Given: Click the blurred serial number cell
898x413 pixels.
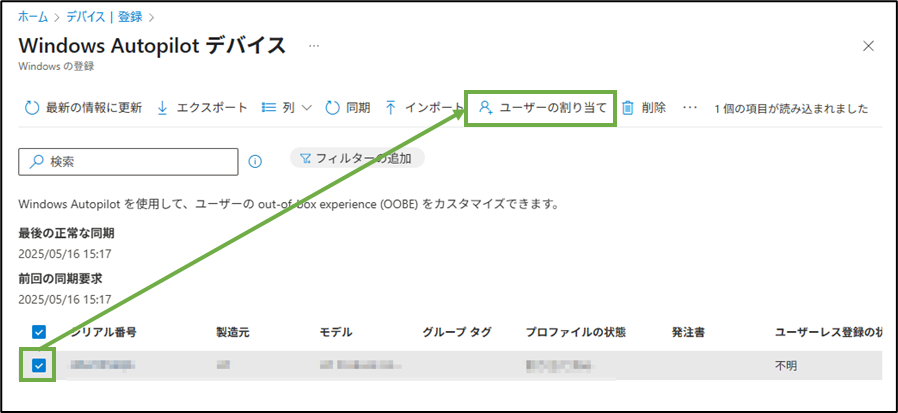Looking at the screenshot, I should [x=101, y=365].
